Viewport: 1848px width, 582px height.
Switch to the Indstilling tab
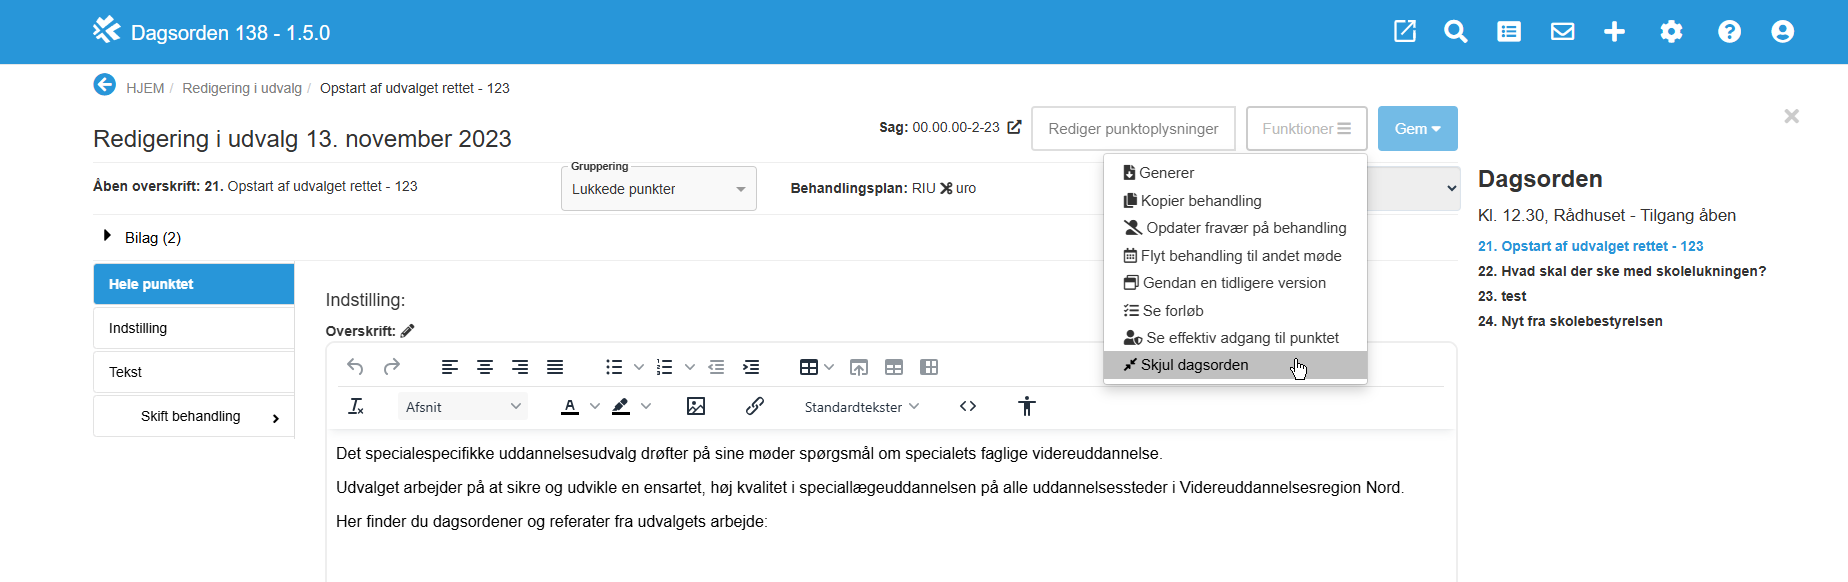[x=194, y=328]
